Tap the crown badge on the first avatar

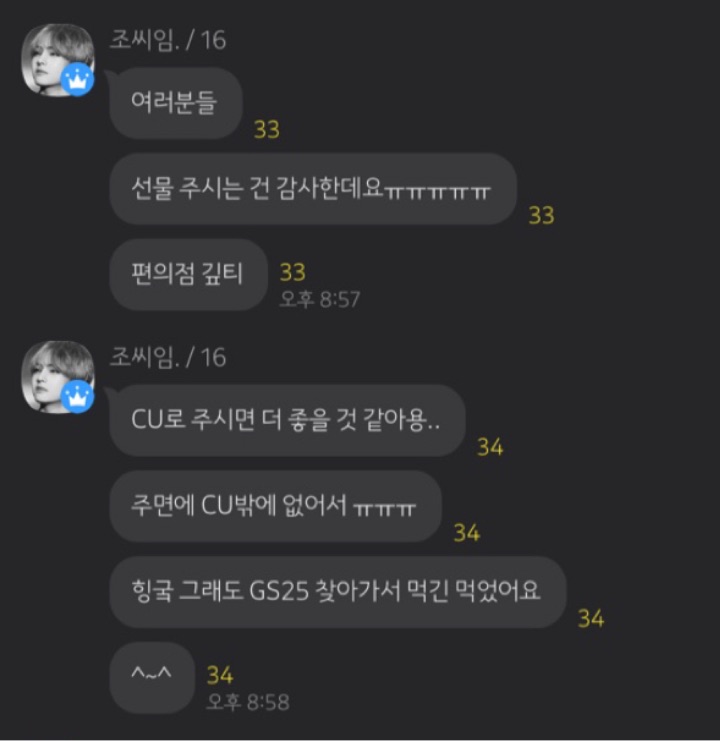pos(77,79)
